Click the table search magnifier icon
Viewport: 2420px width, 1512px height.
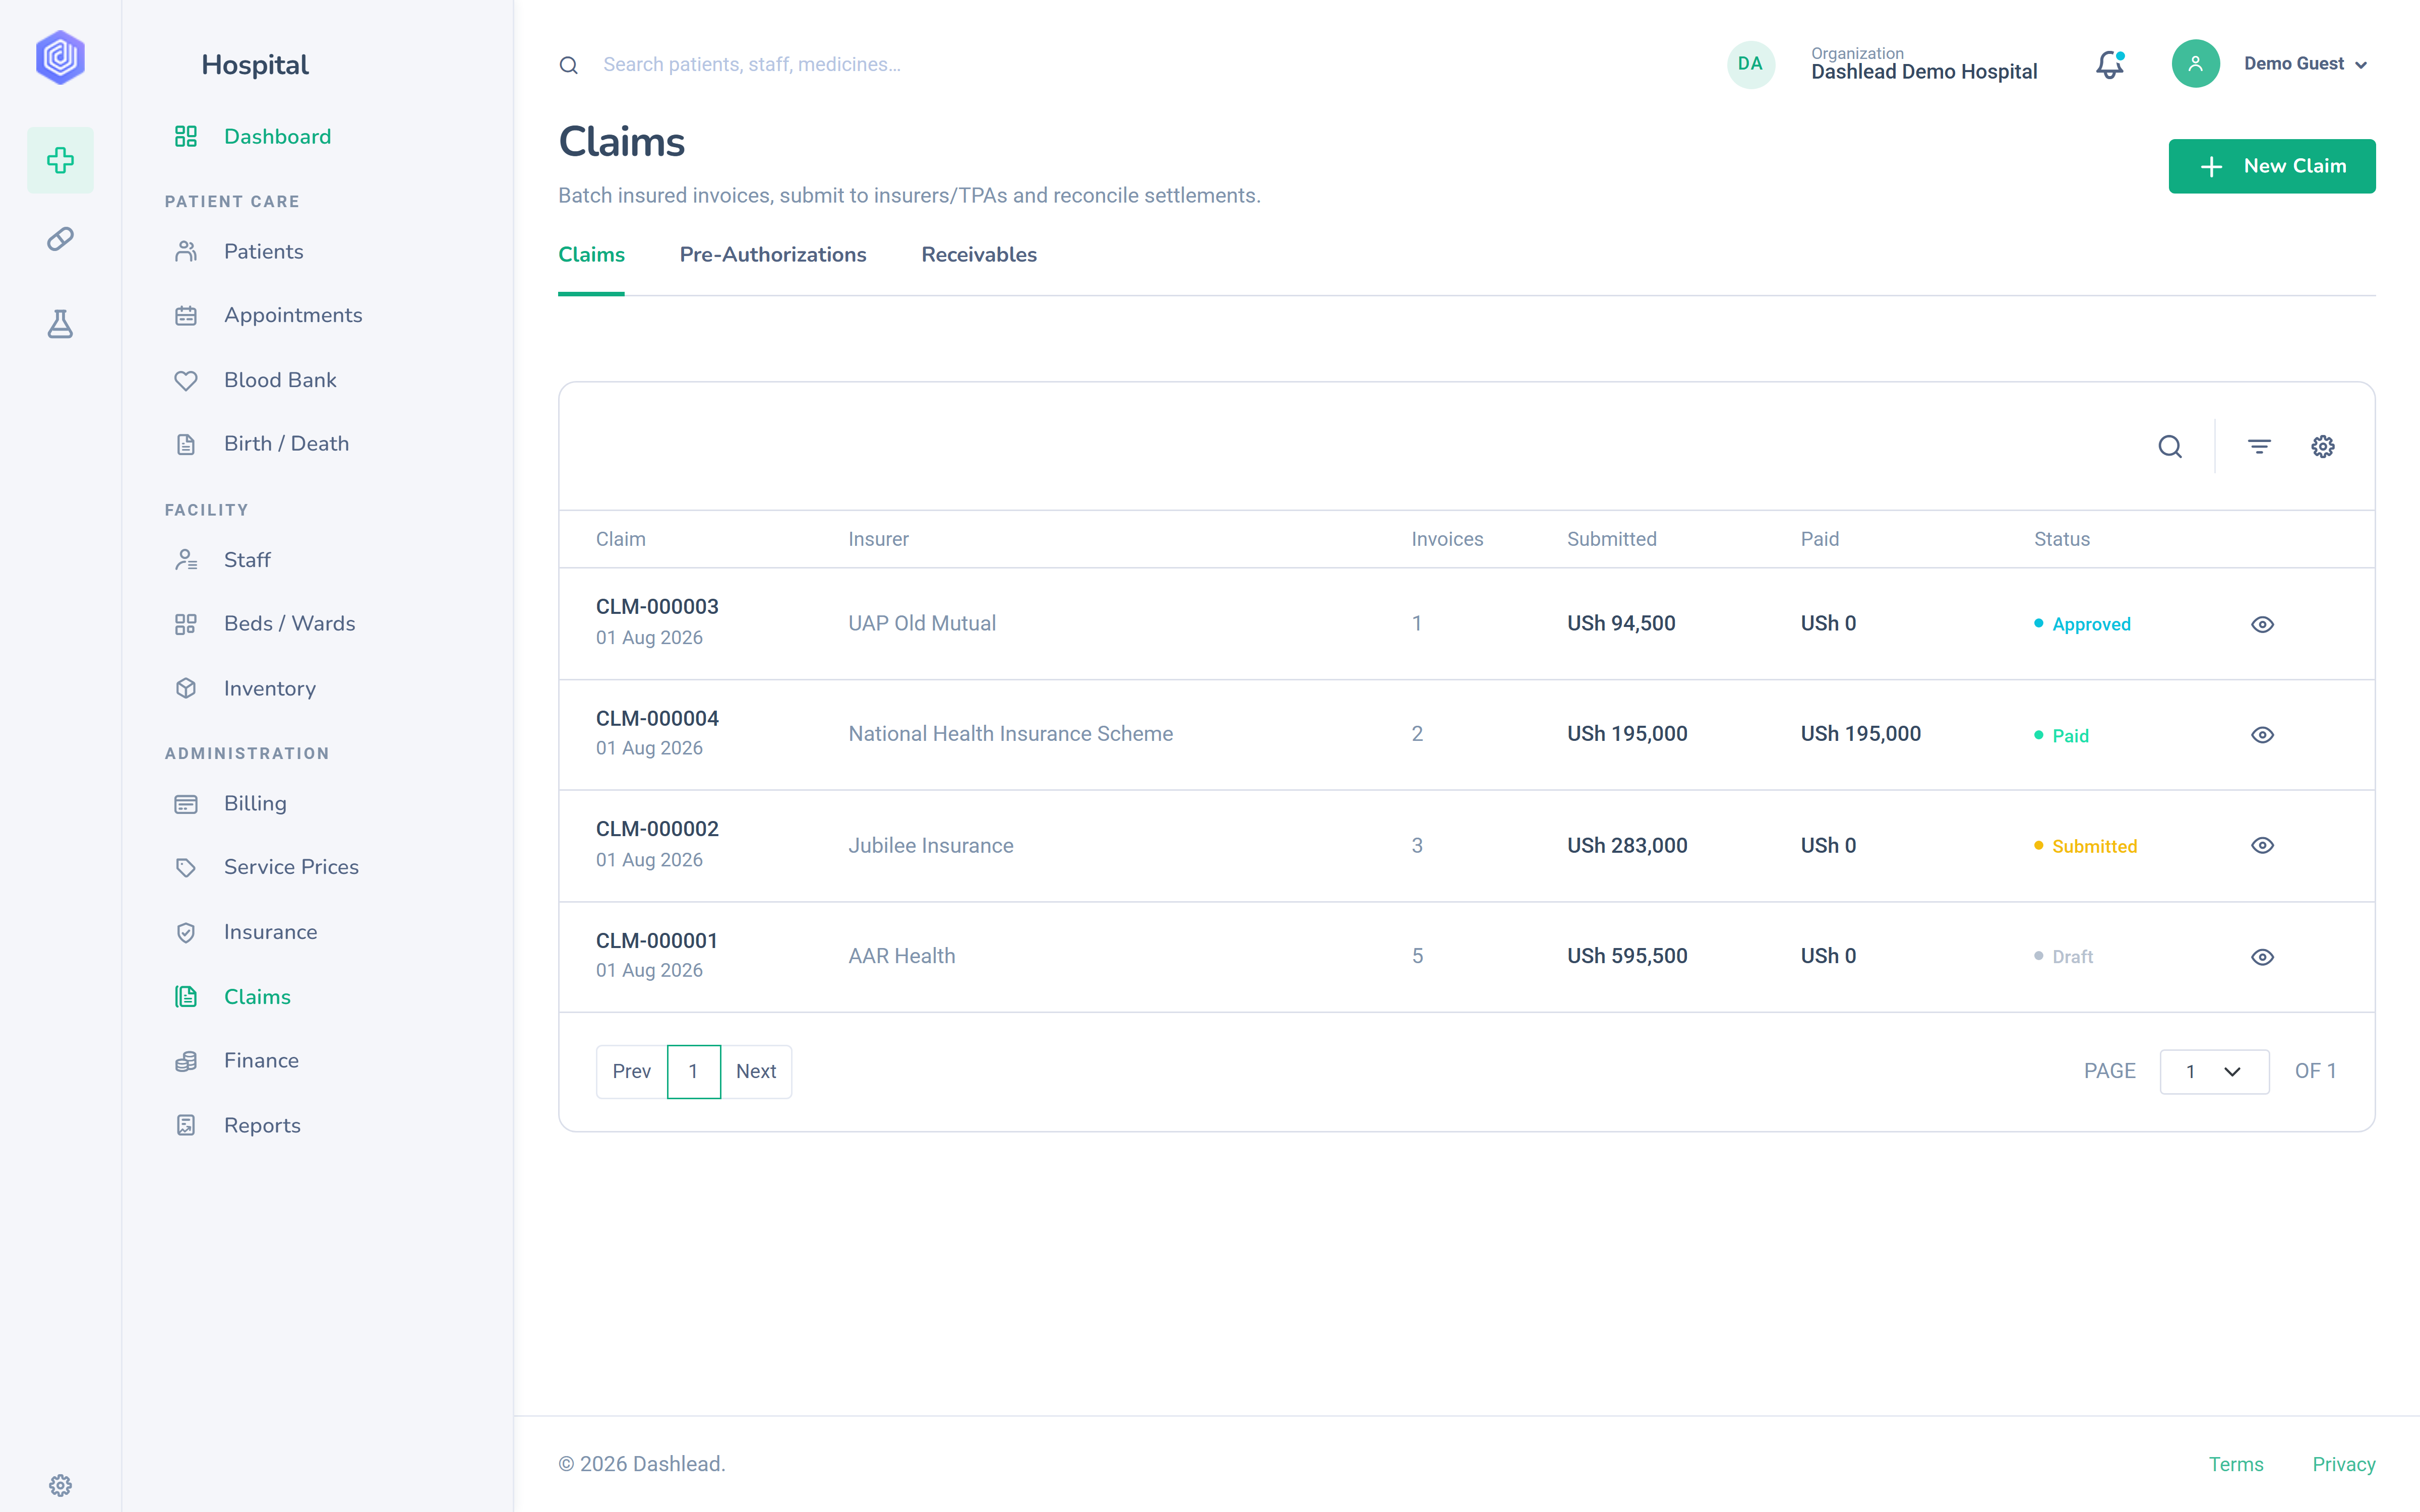coord(2170,446)
